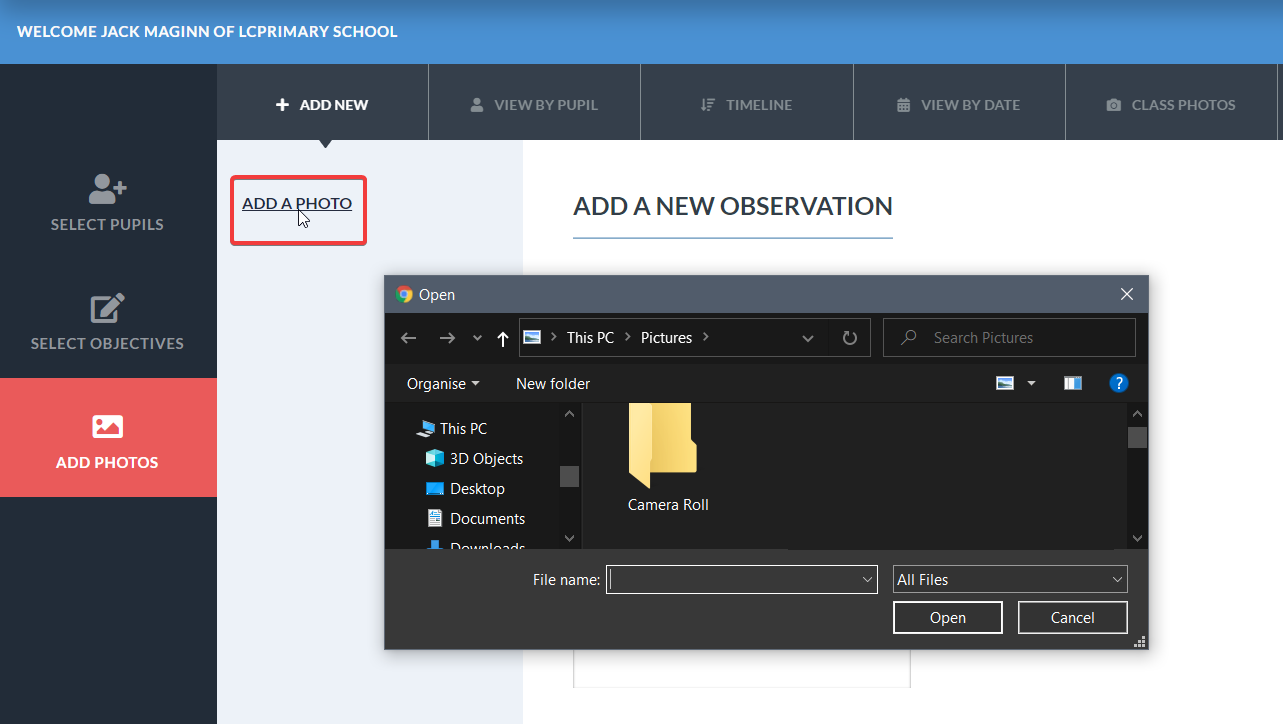Cancel the file open dialog

[1073, 618]
